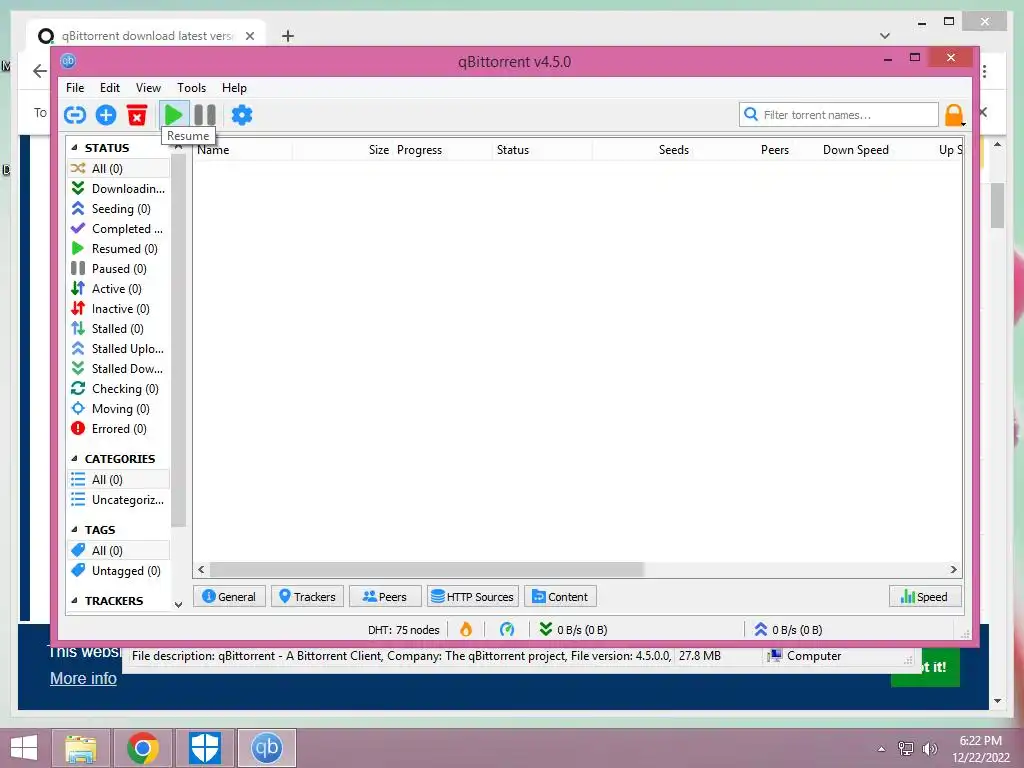Click the horizontal scrollbar right arrow
Viewport: 1024px width, 768px height.
click(x=953, y=569)
